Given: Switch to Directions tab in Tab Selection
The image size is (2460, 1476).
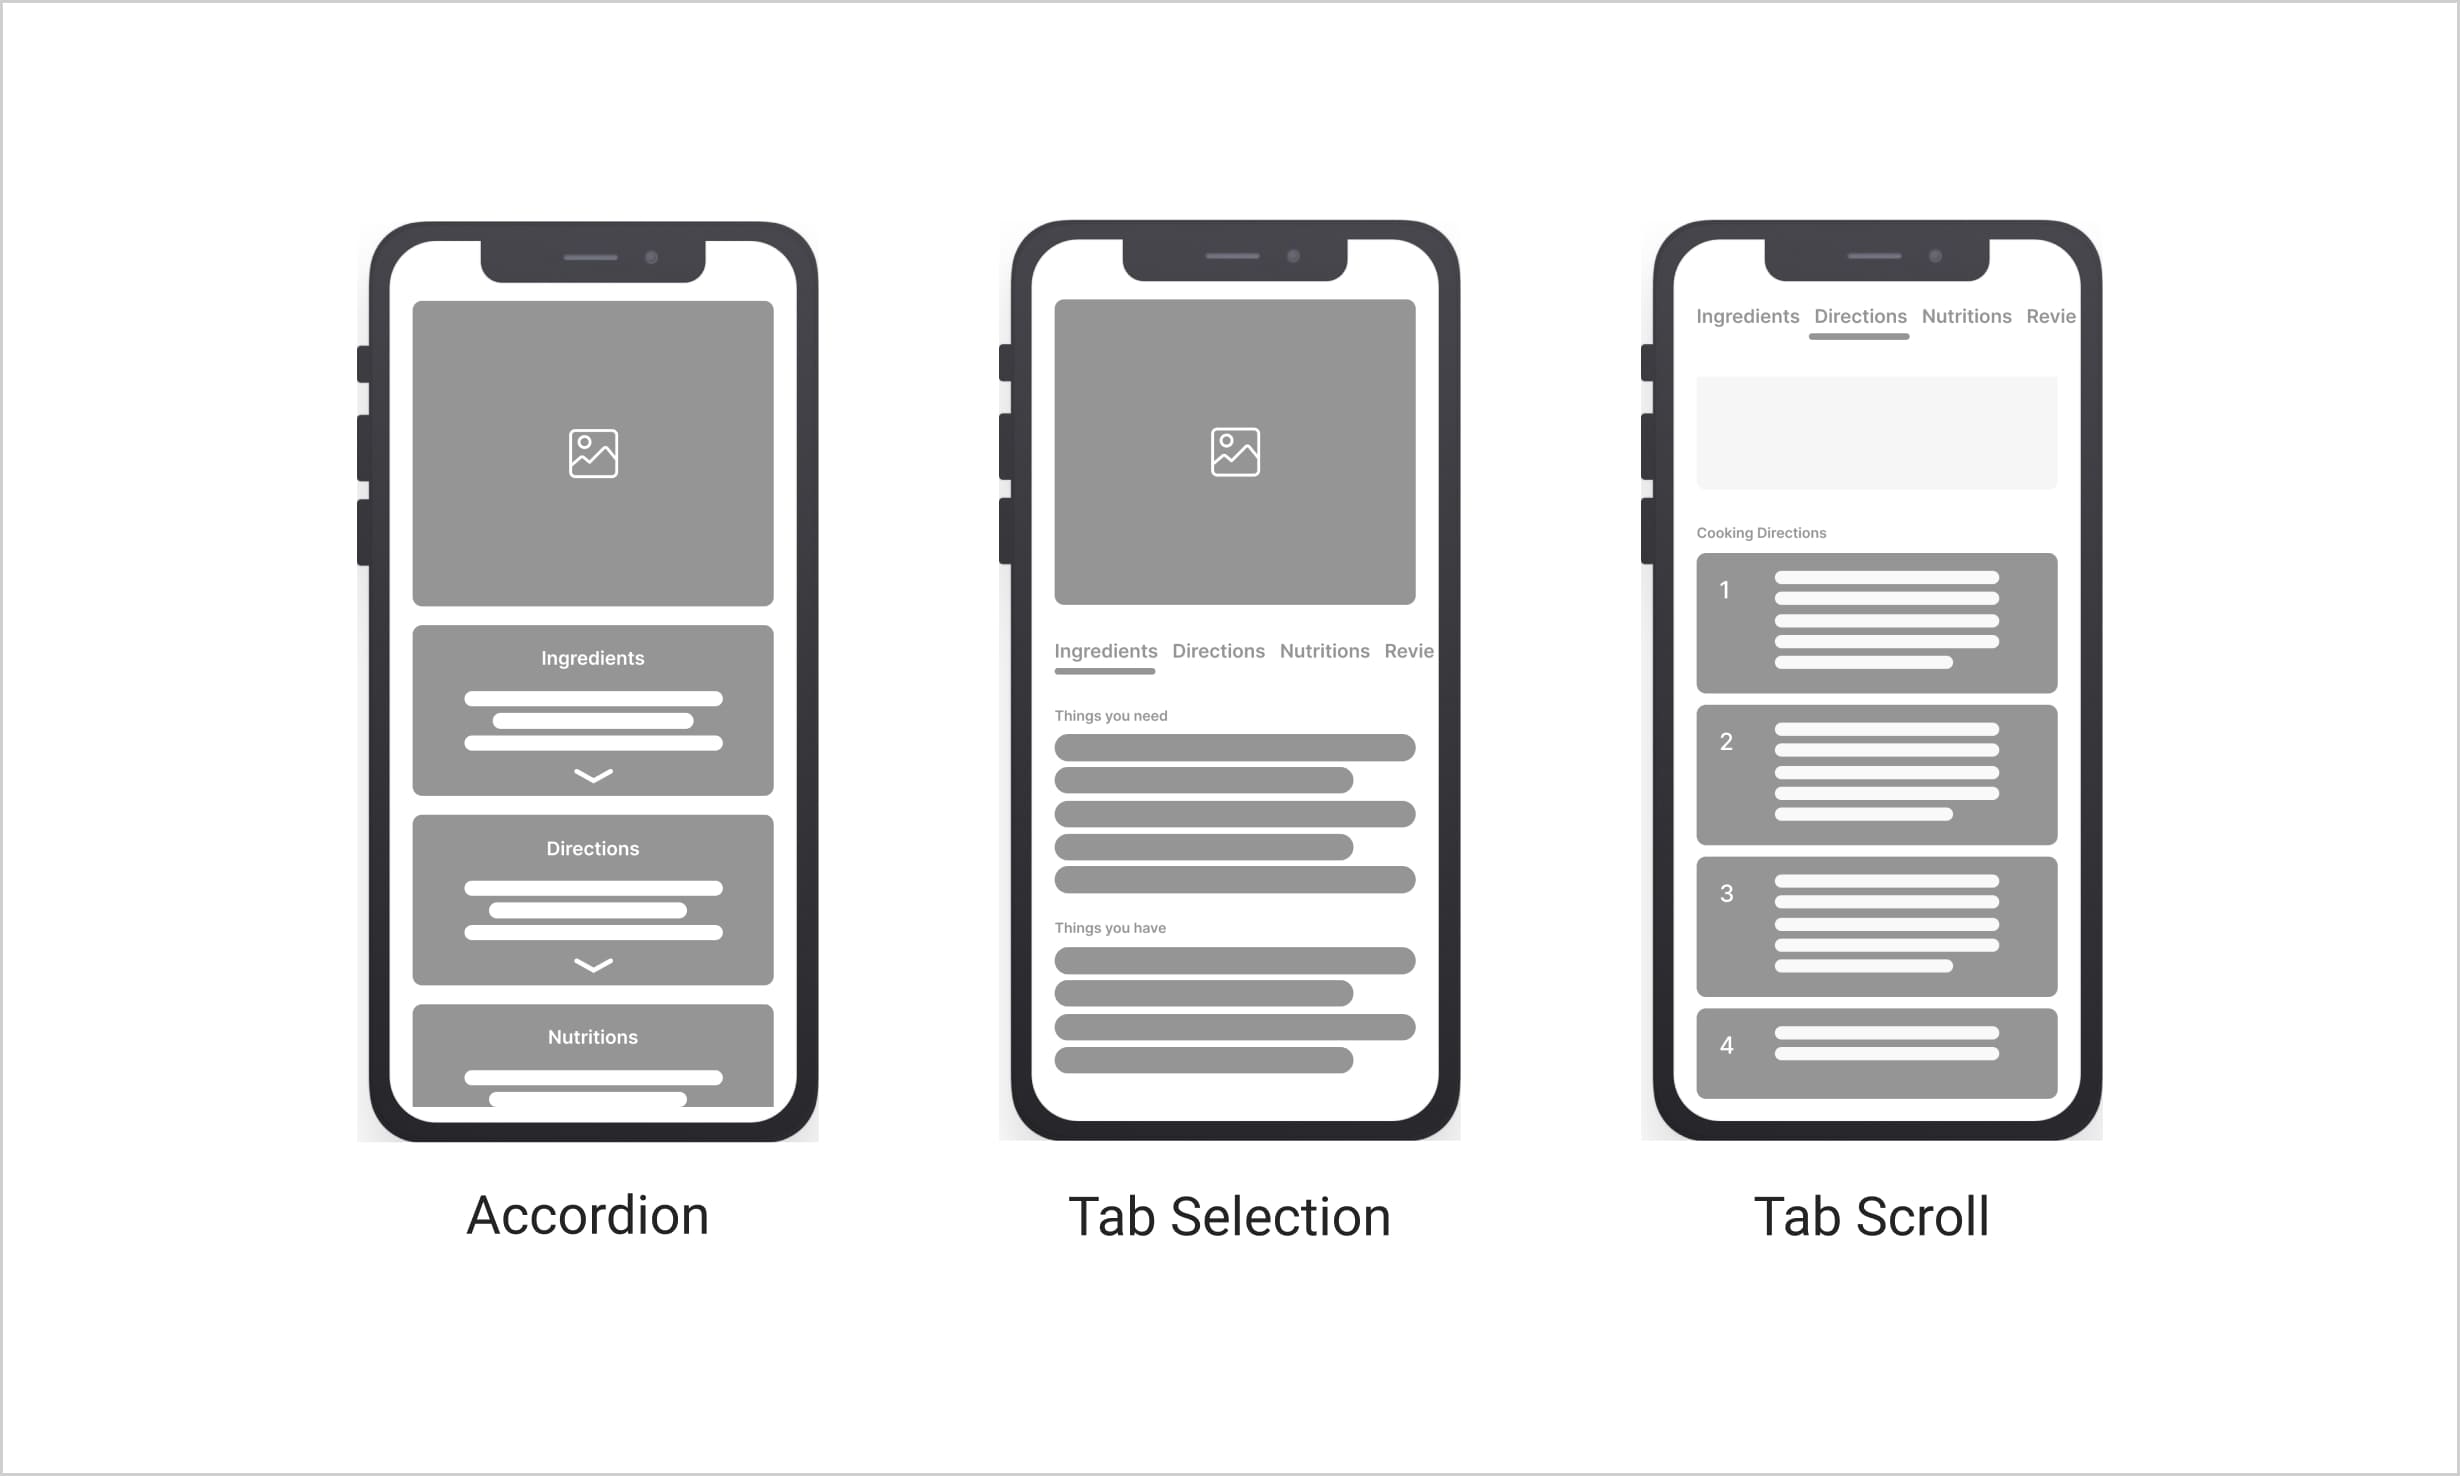Looking at the screenshot, I should 1216,650.
